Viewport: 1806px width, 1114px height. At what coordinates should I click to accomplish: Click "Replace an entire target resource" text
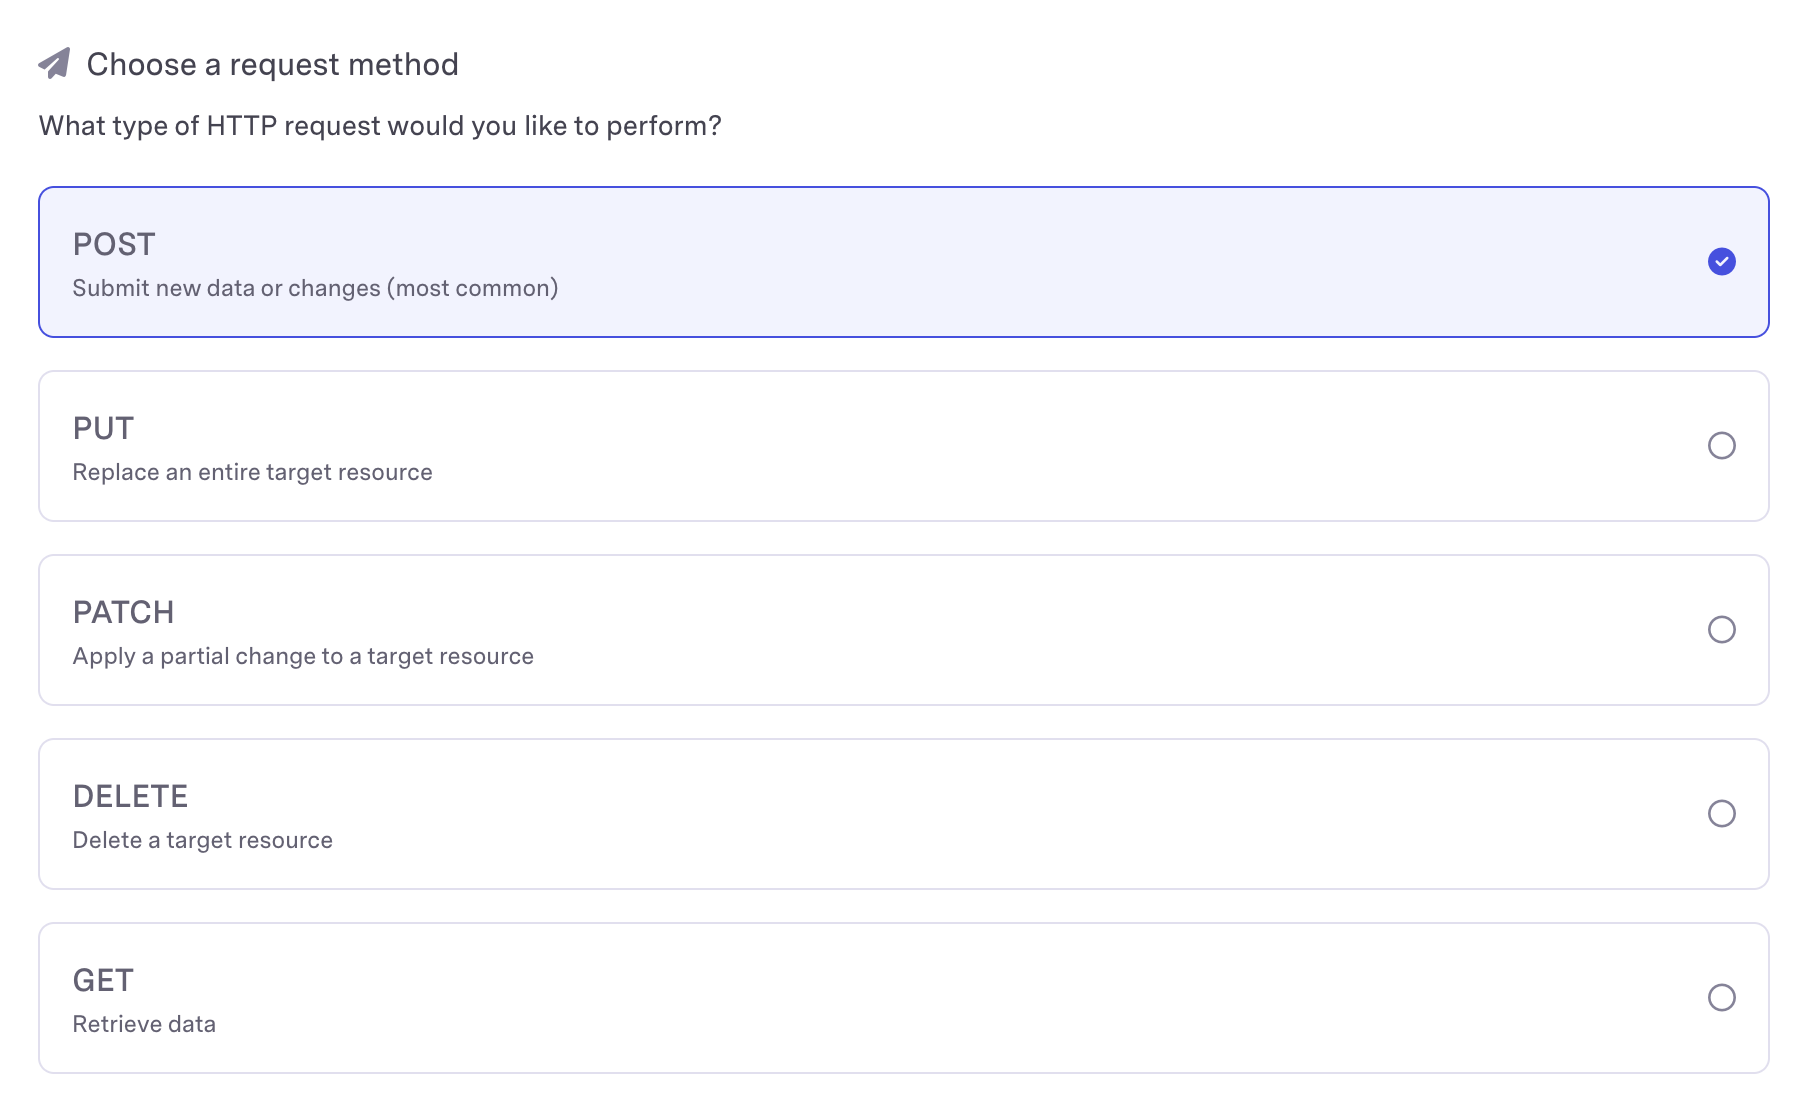point(252,473)
